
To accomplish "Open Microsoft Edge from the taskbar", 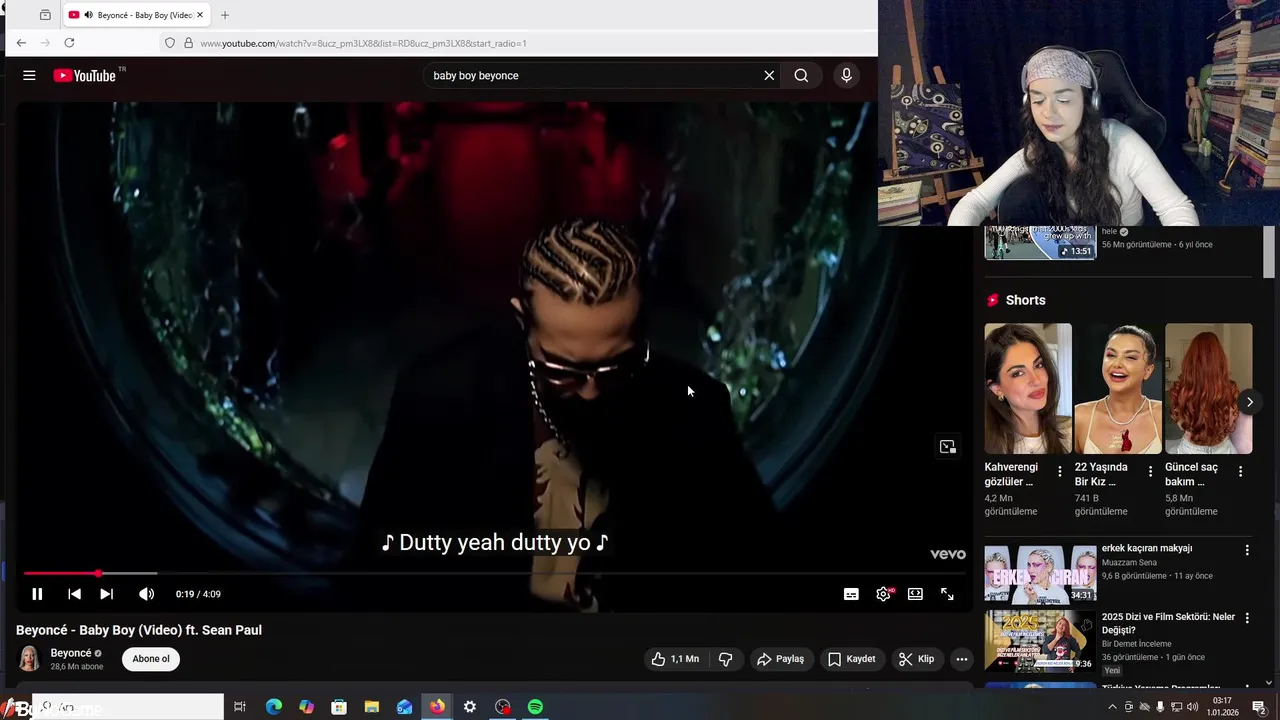I will 274,707.
